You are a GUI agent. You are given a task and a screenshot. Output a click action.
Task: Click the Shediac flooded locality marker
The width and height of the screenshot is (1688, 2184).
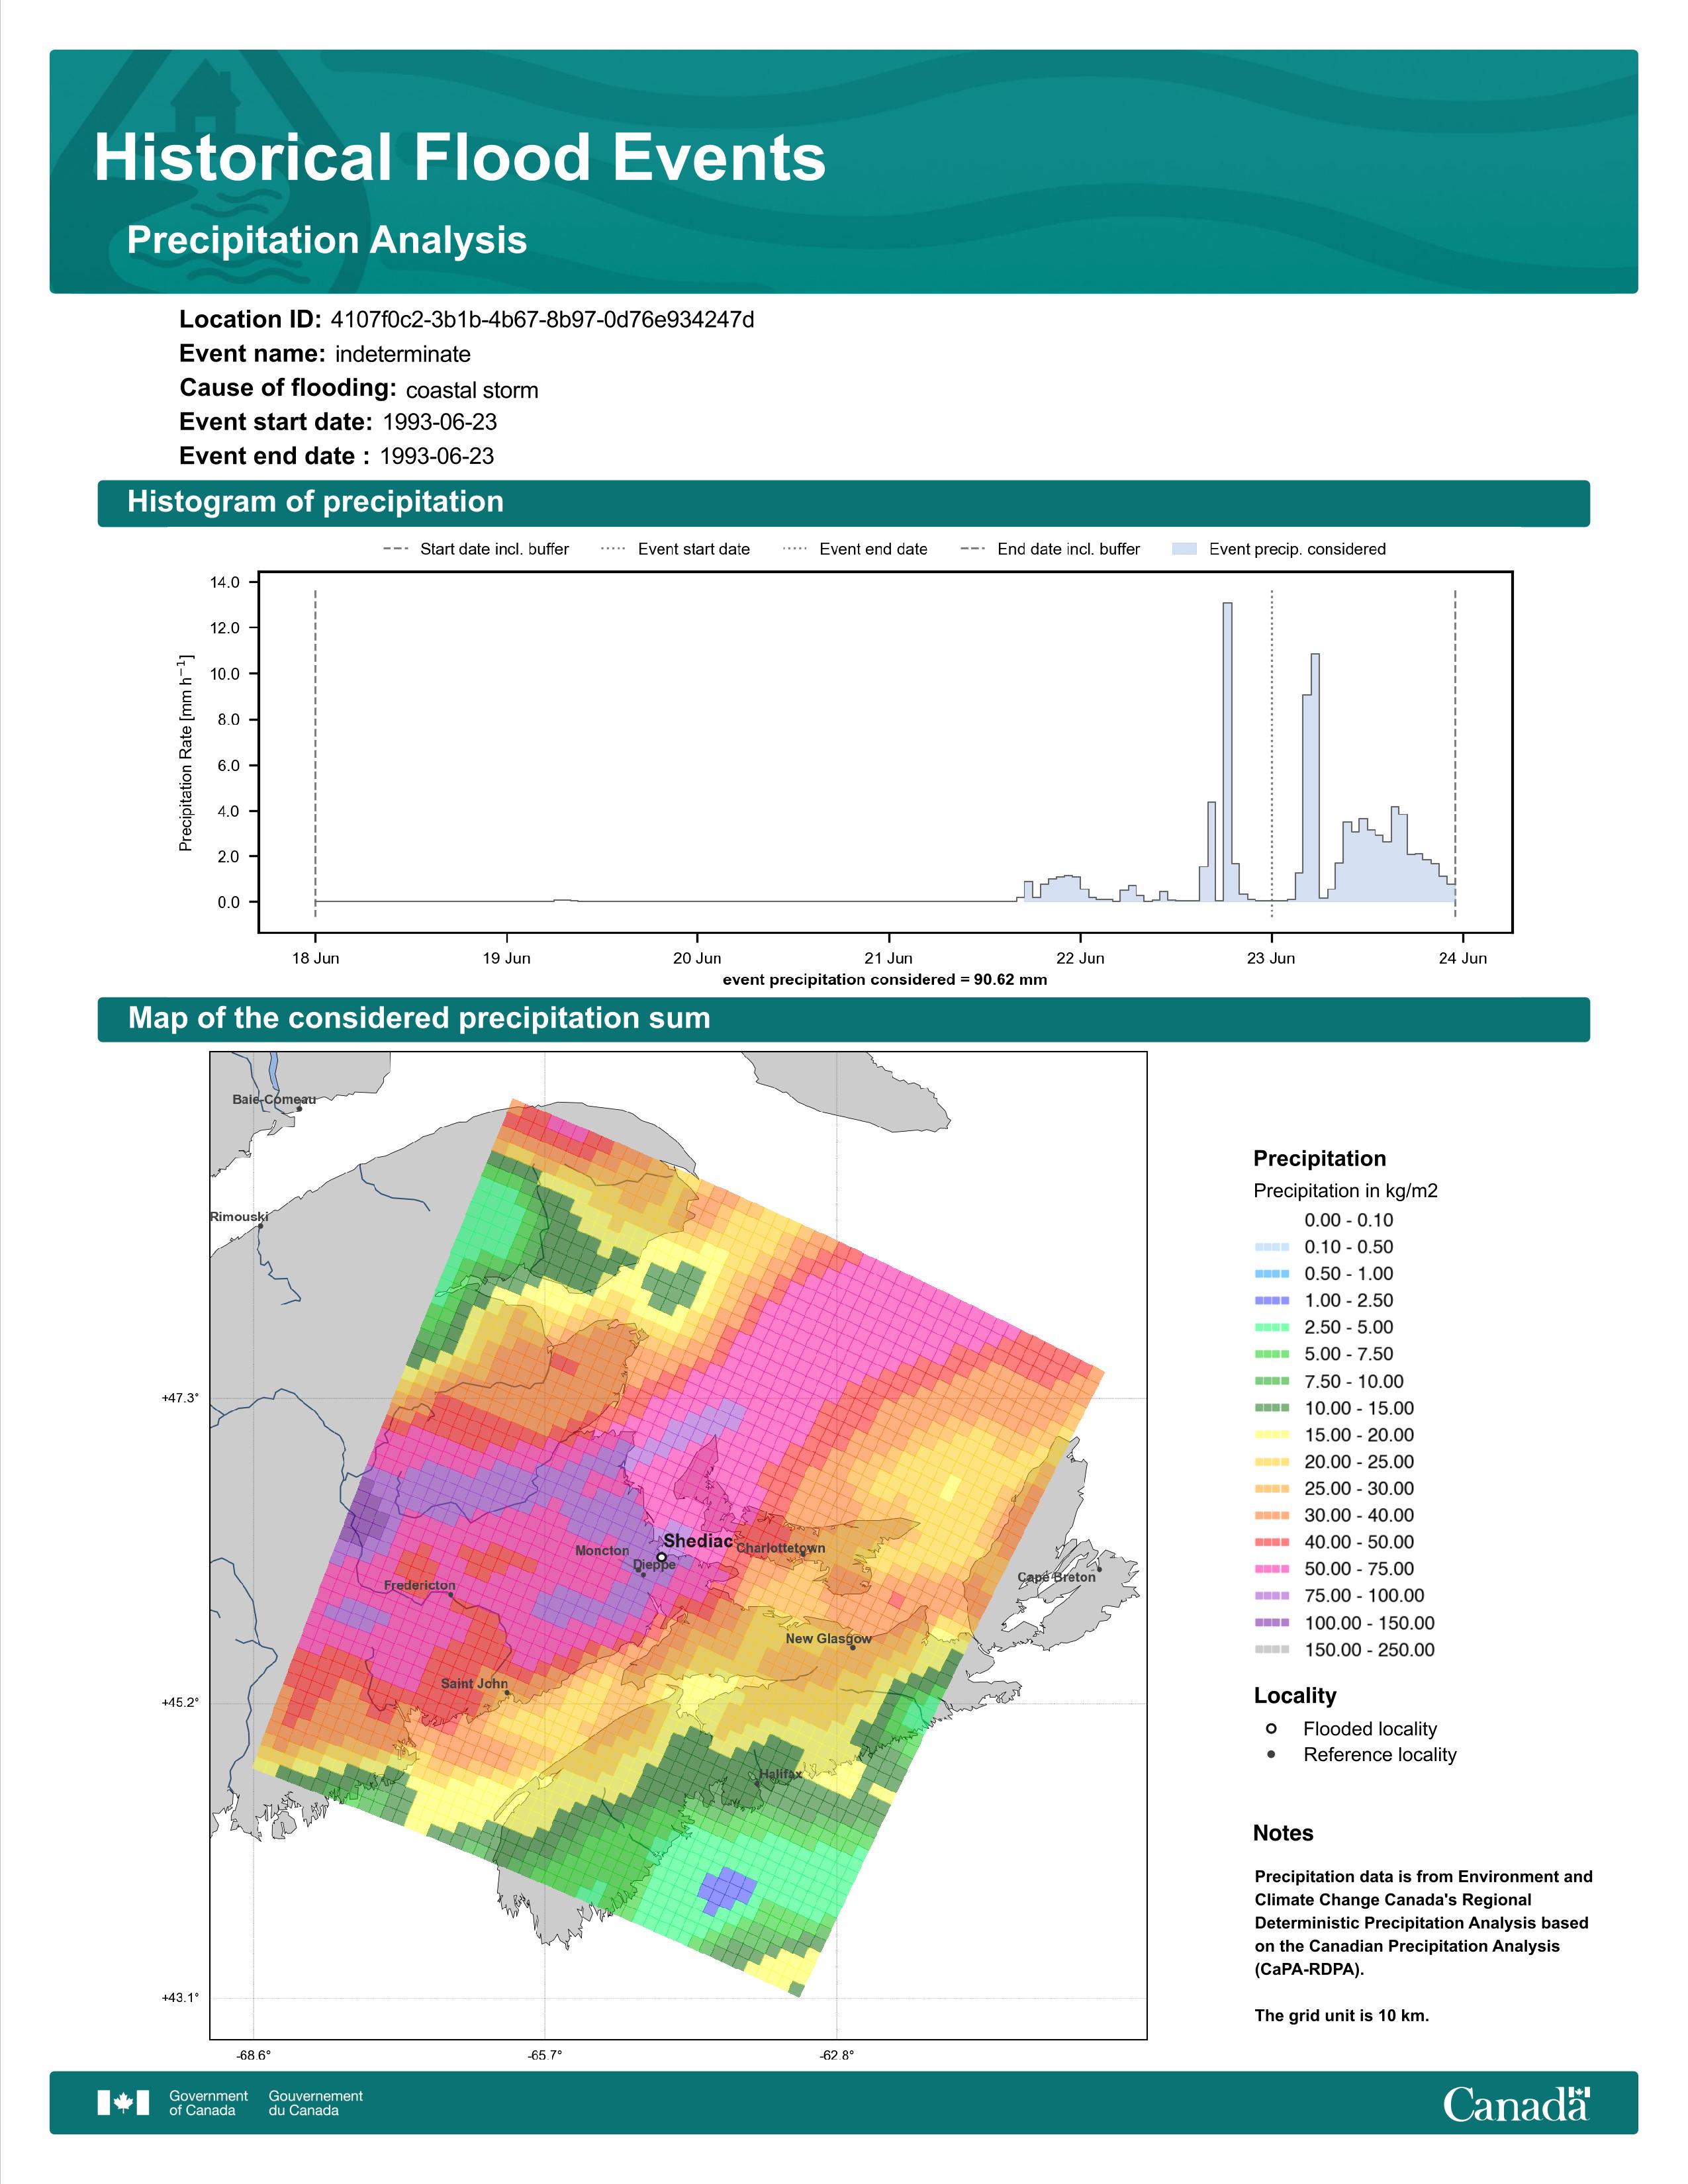coord(661,1557)
